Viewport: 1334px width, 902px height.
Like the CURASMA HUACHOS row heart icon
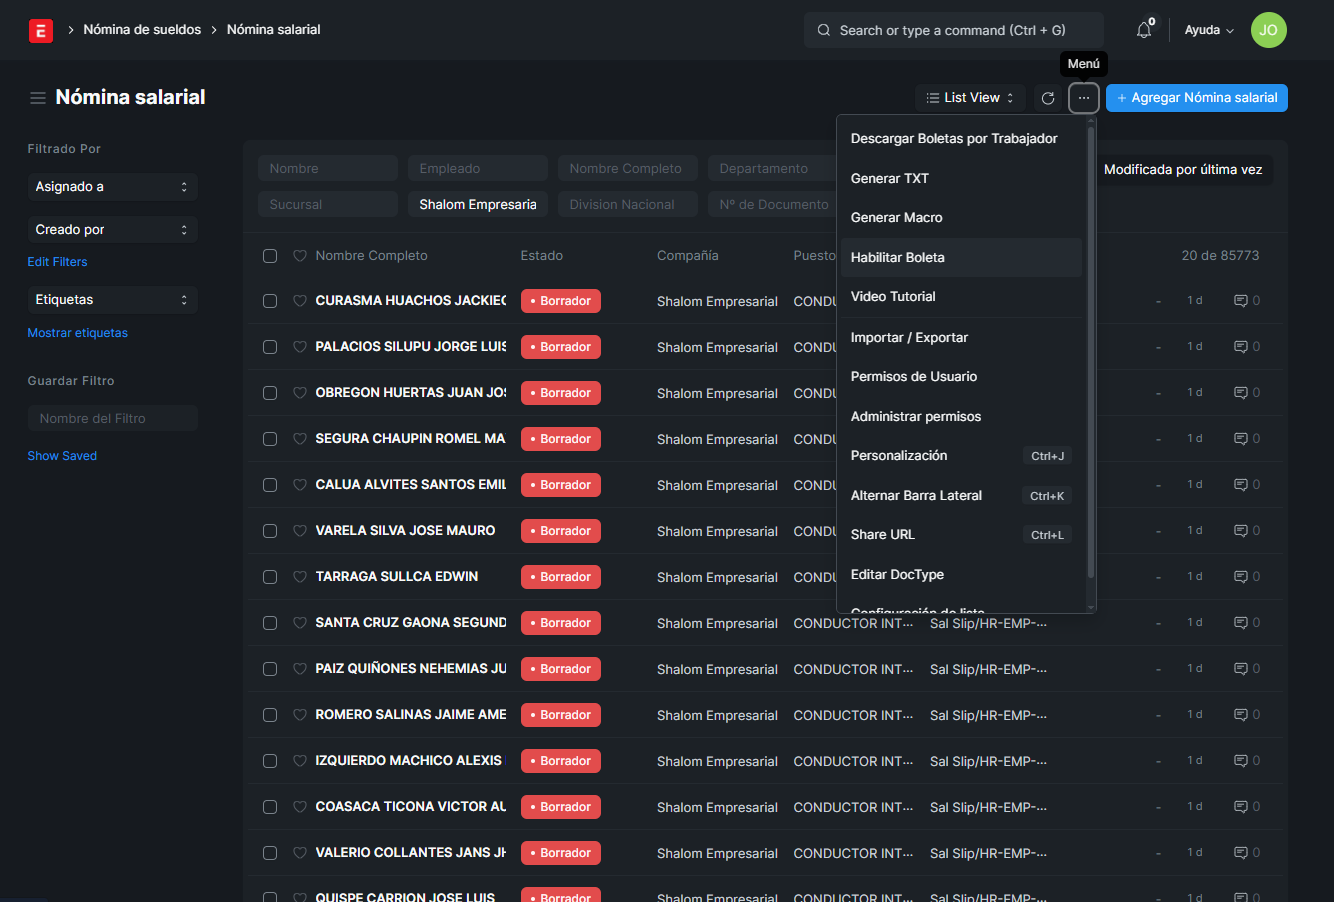click(300, 301)
